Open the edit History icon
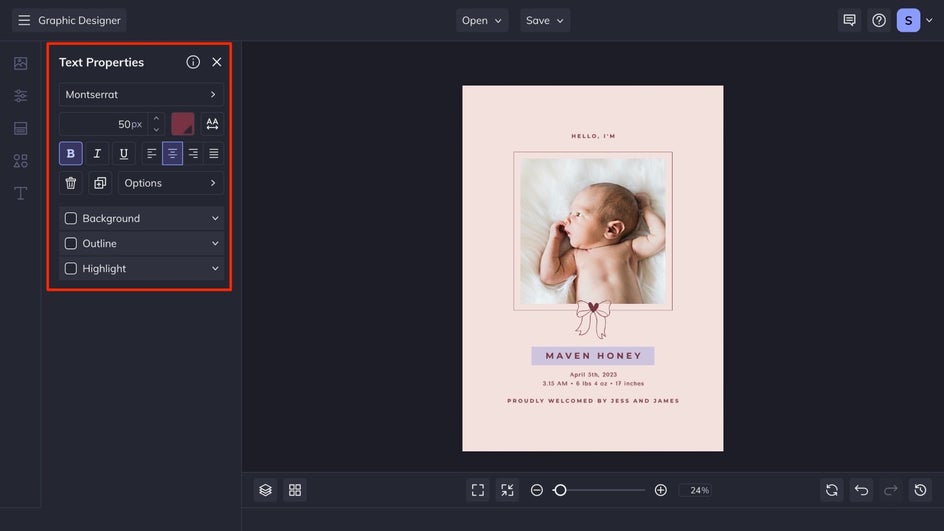Screen dimensions: 944x531 point(920,490)
